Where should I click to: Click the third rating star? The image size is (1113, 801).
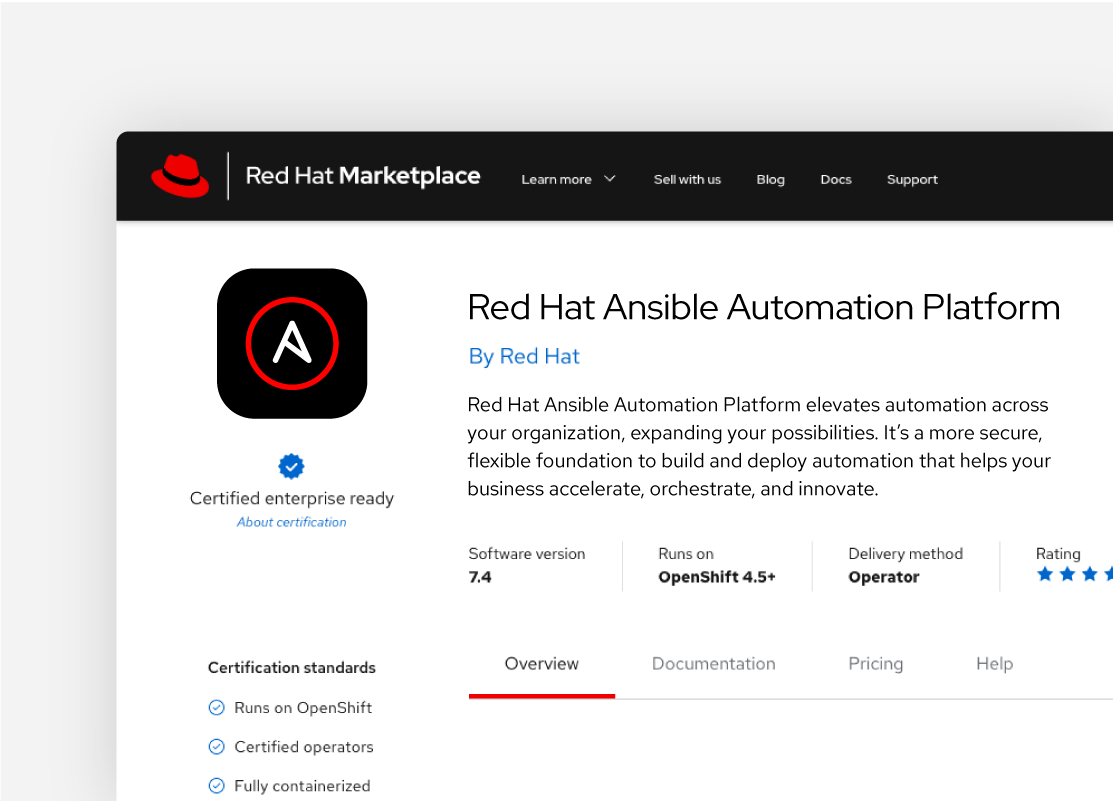(x=1090, y=574)
